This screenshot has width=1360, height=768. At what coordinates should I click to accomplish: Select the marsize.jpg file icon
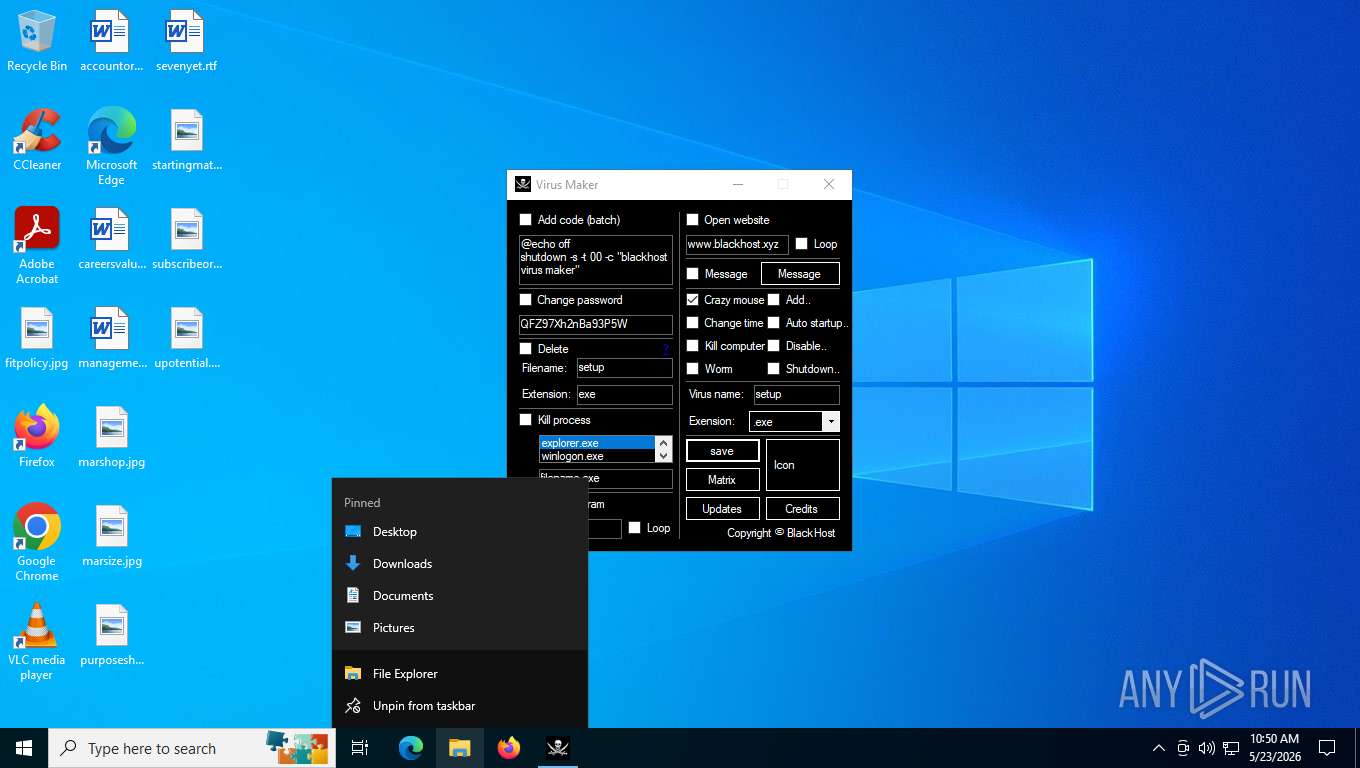111,536
